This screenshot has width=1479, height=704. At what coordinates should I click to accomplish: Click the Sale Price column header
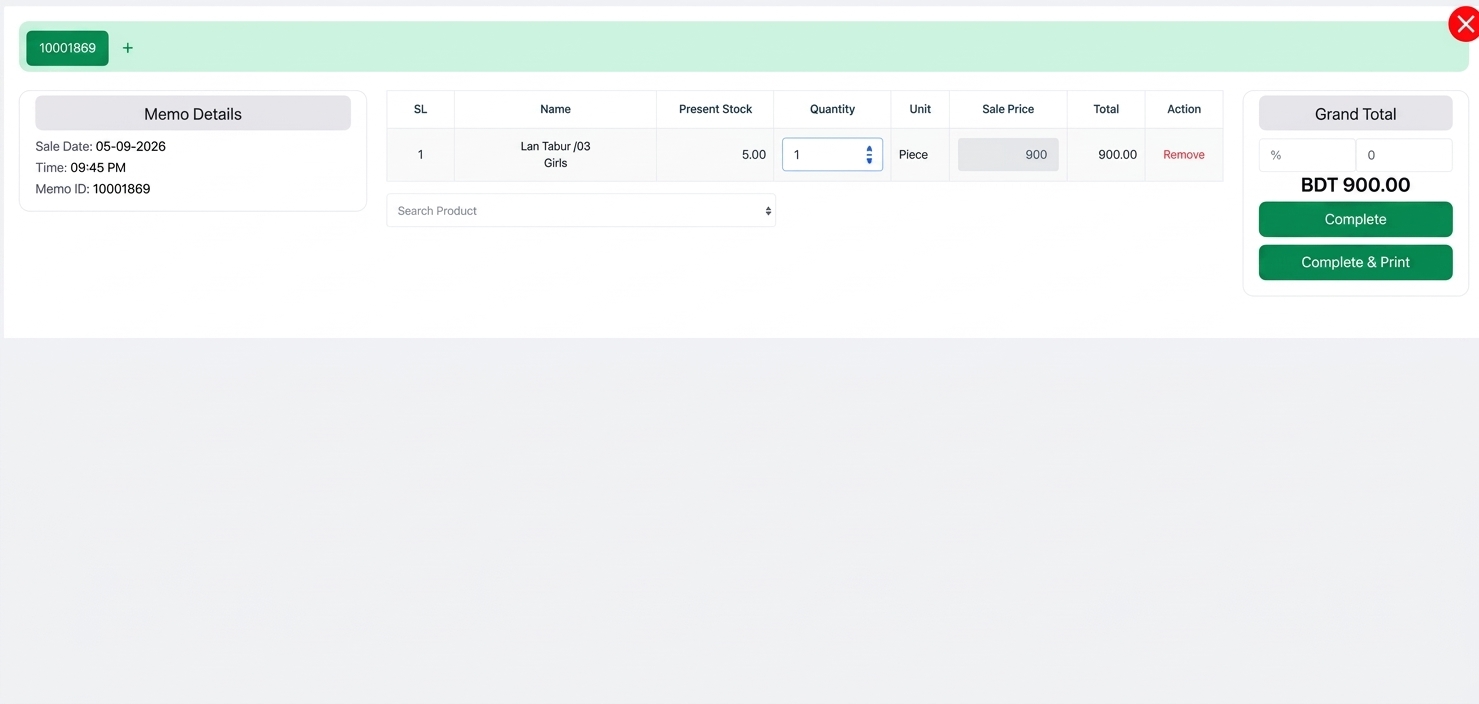point(1008,109)
